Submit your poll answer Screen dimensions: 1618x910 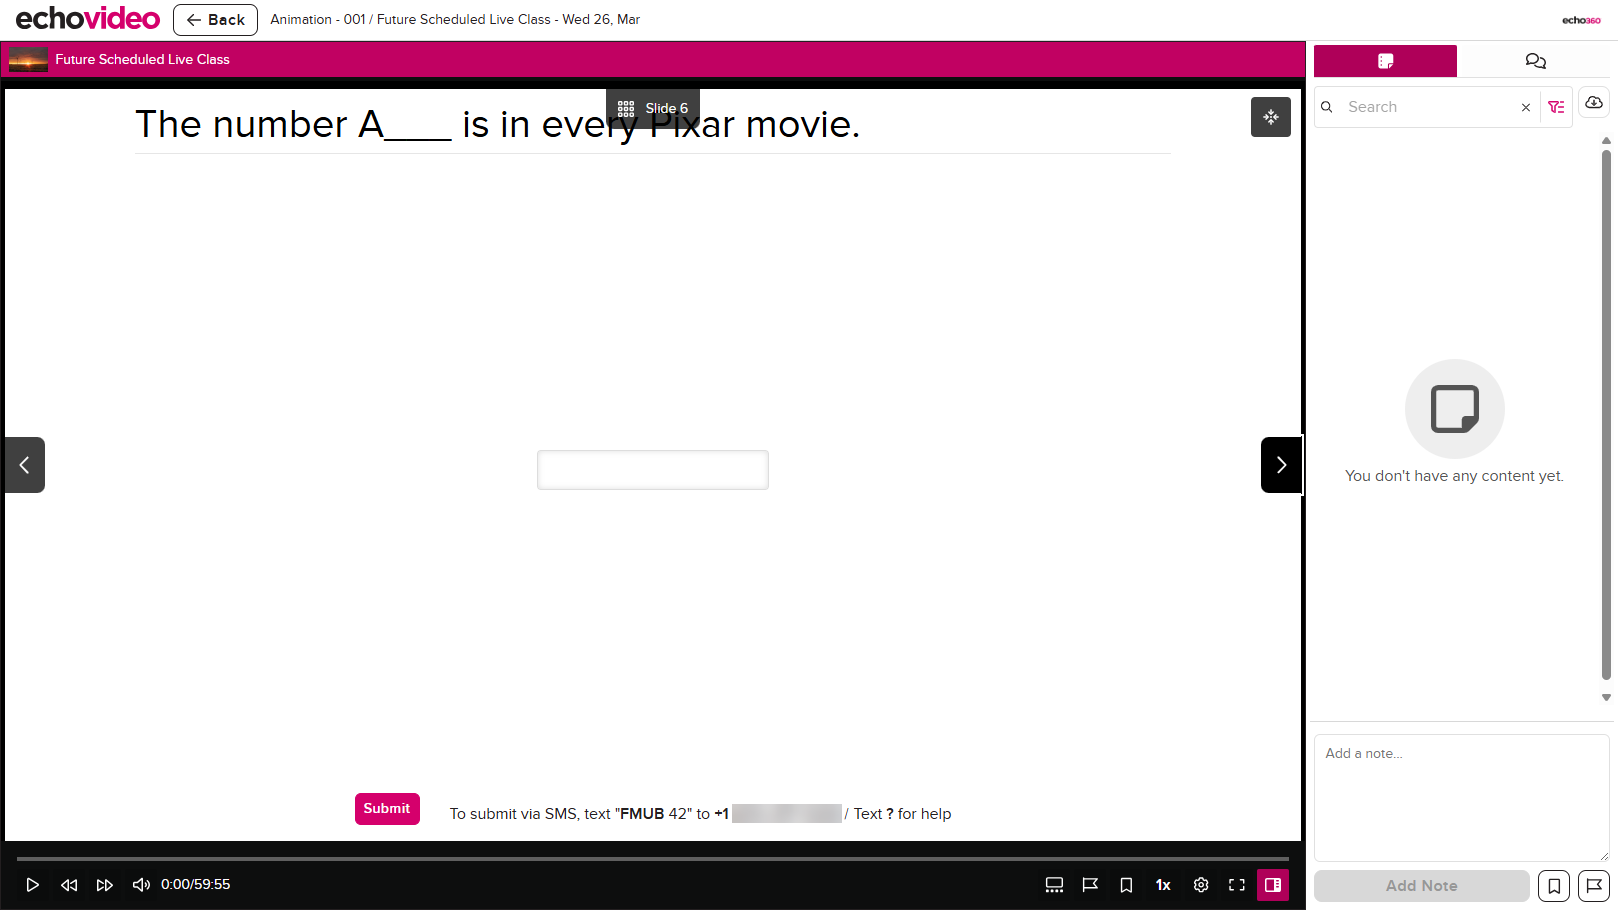387,808
